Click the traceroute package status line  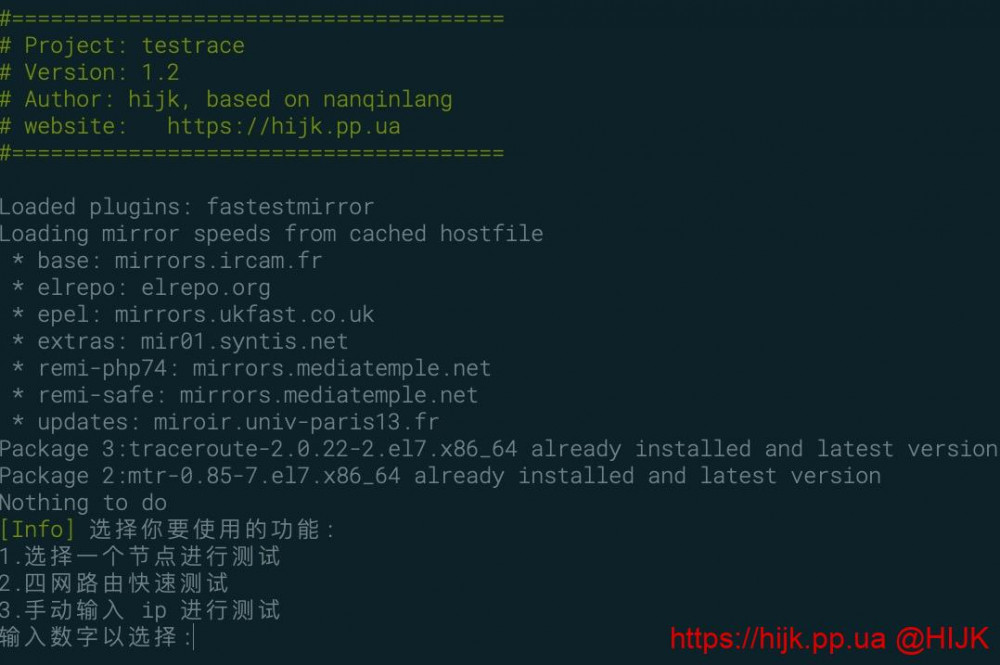(x=498, y=449)
